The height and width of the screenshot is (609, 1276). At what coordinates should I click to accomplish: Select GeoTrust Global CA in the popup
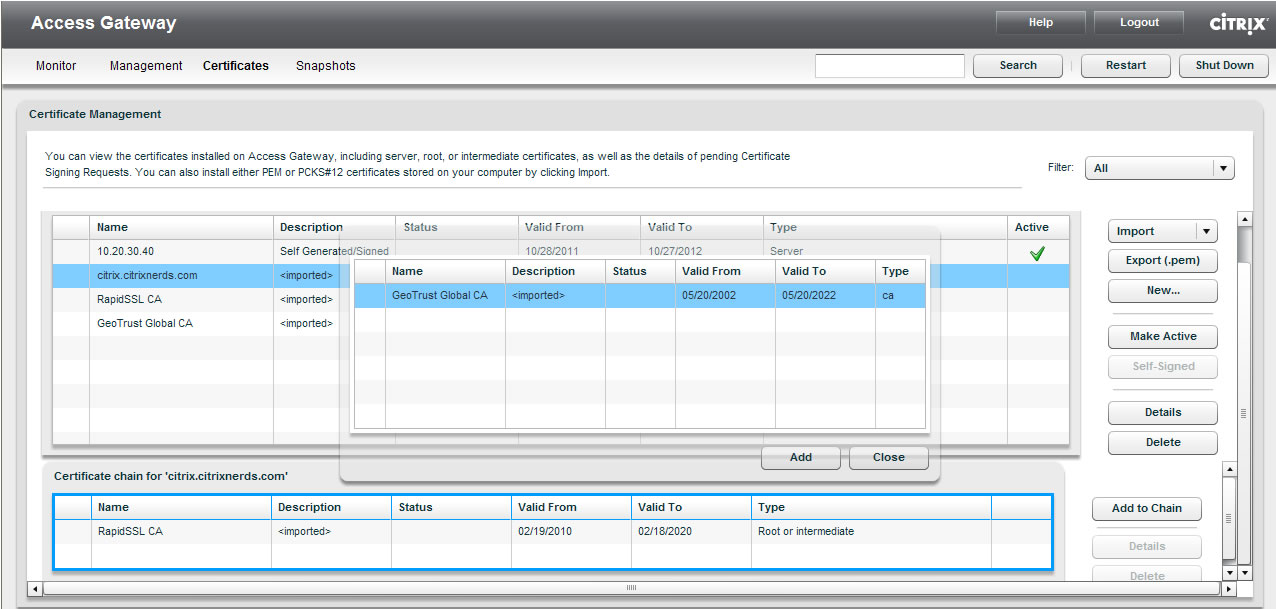pyautogui.click(x=640, y=296)
